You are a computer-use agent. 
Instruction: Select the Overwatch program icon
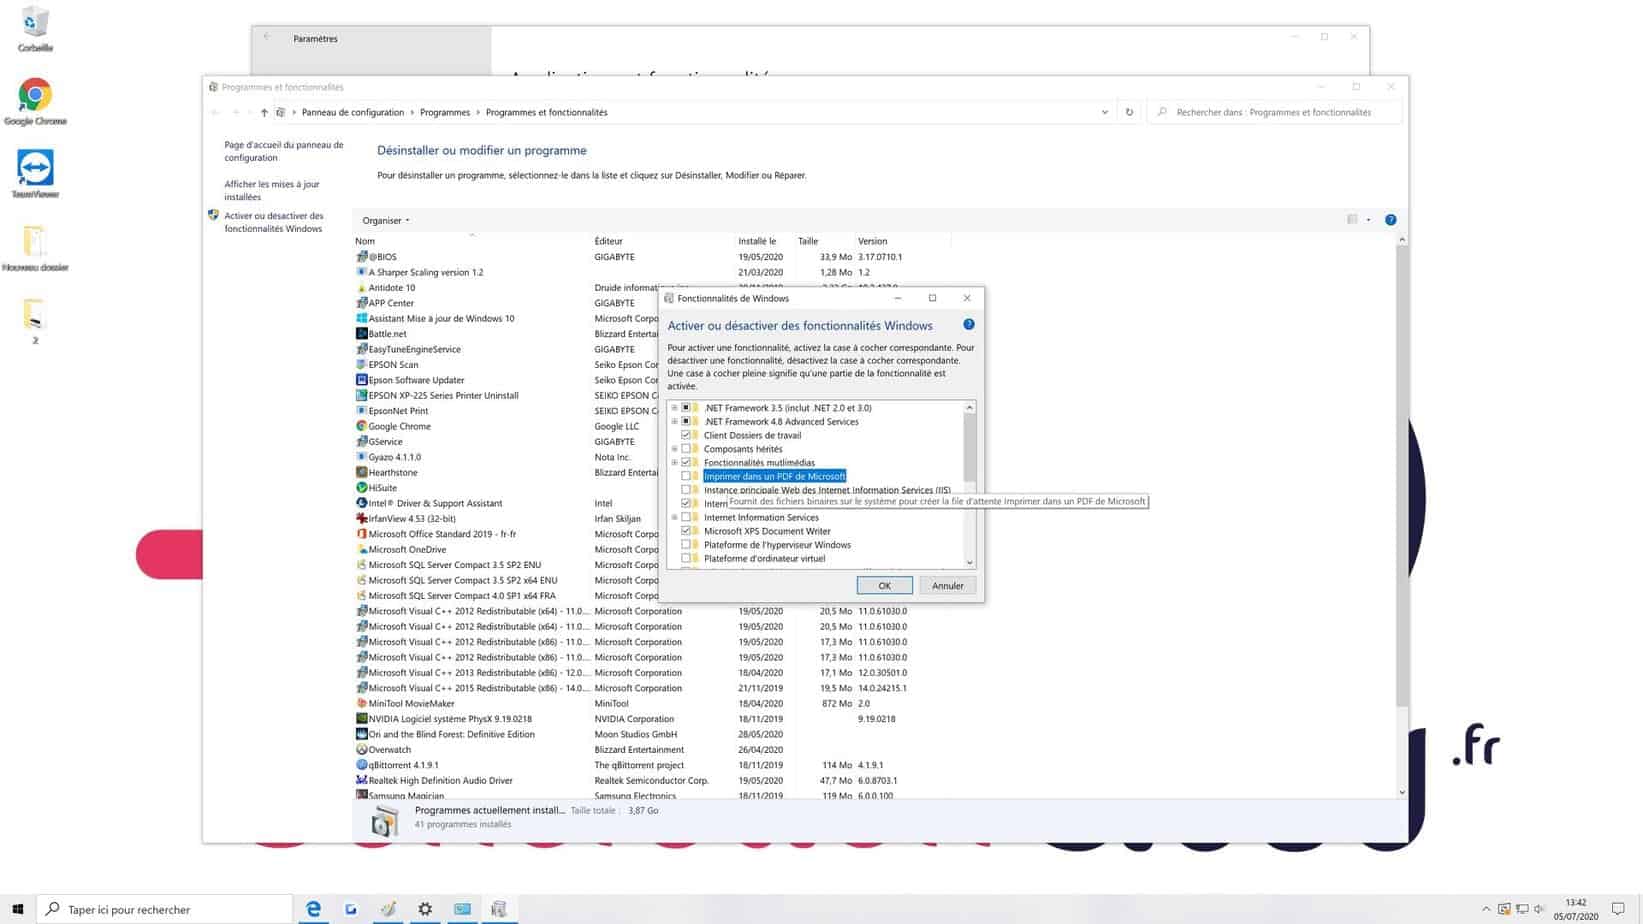[x=362, y=750]
